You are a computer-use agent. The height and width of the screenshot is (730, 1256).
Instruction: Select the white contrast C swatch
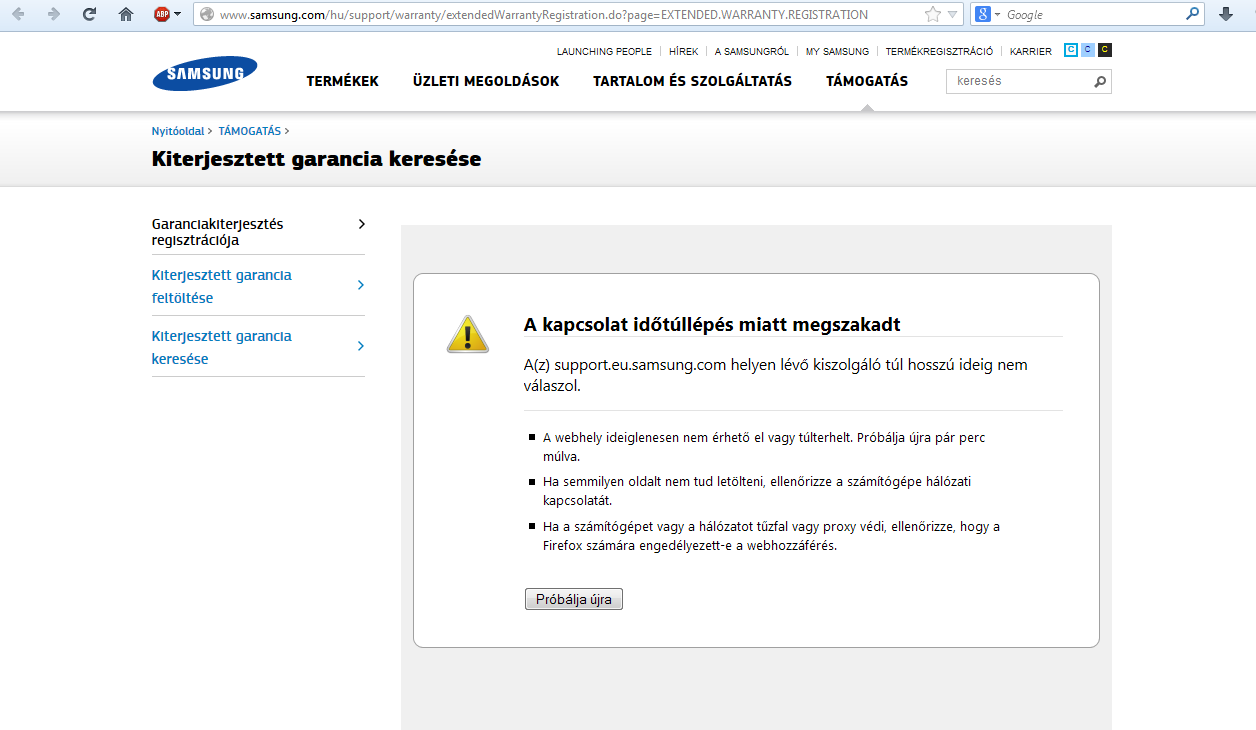pyautogui.click(x=1071, y=50)
